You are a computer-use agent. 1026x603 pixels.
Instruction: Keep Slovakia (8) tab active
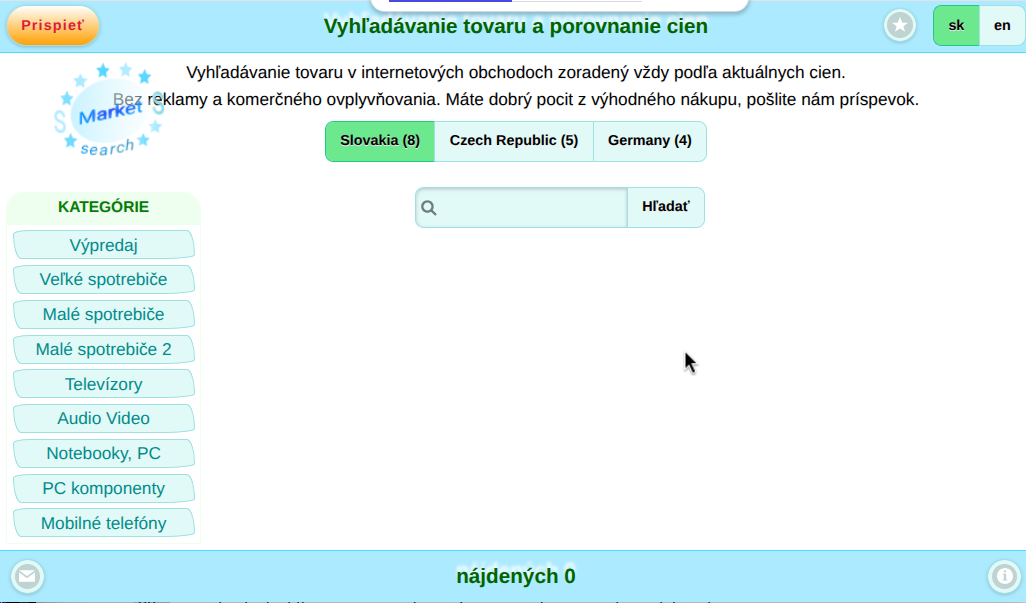coord(378,141)
